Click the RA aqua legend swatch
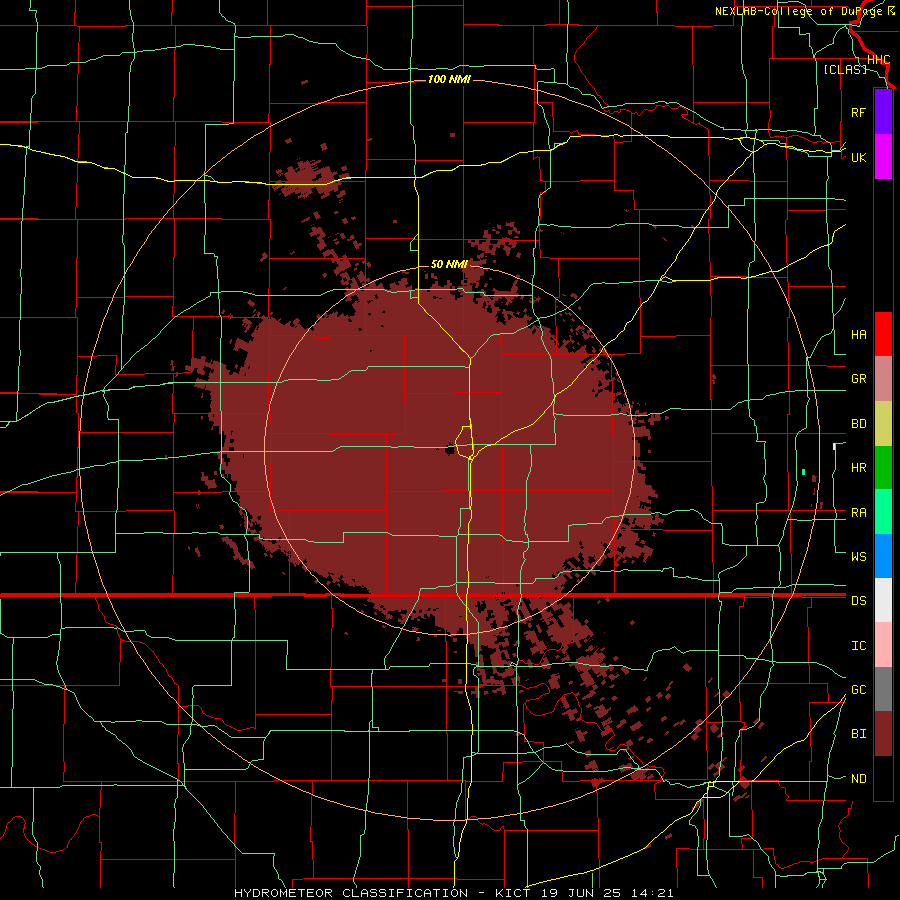The image size is (900, 900). click(x=883, y=512)
